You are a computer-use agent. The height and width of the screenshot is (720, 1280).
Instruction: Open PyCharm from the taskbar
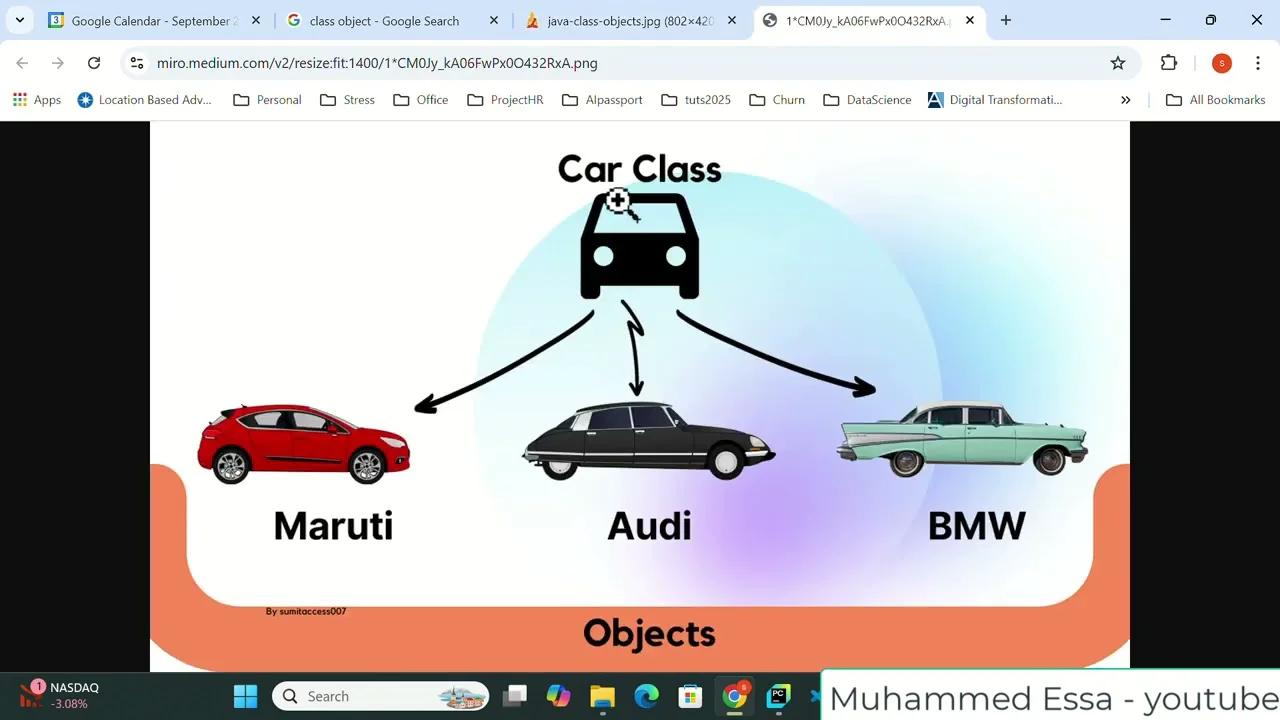777,695
